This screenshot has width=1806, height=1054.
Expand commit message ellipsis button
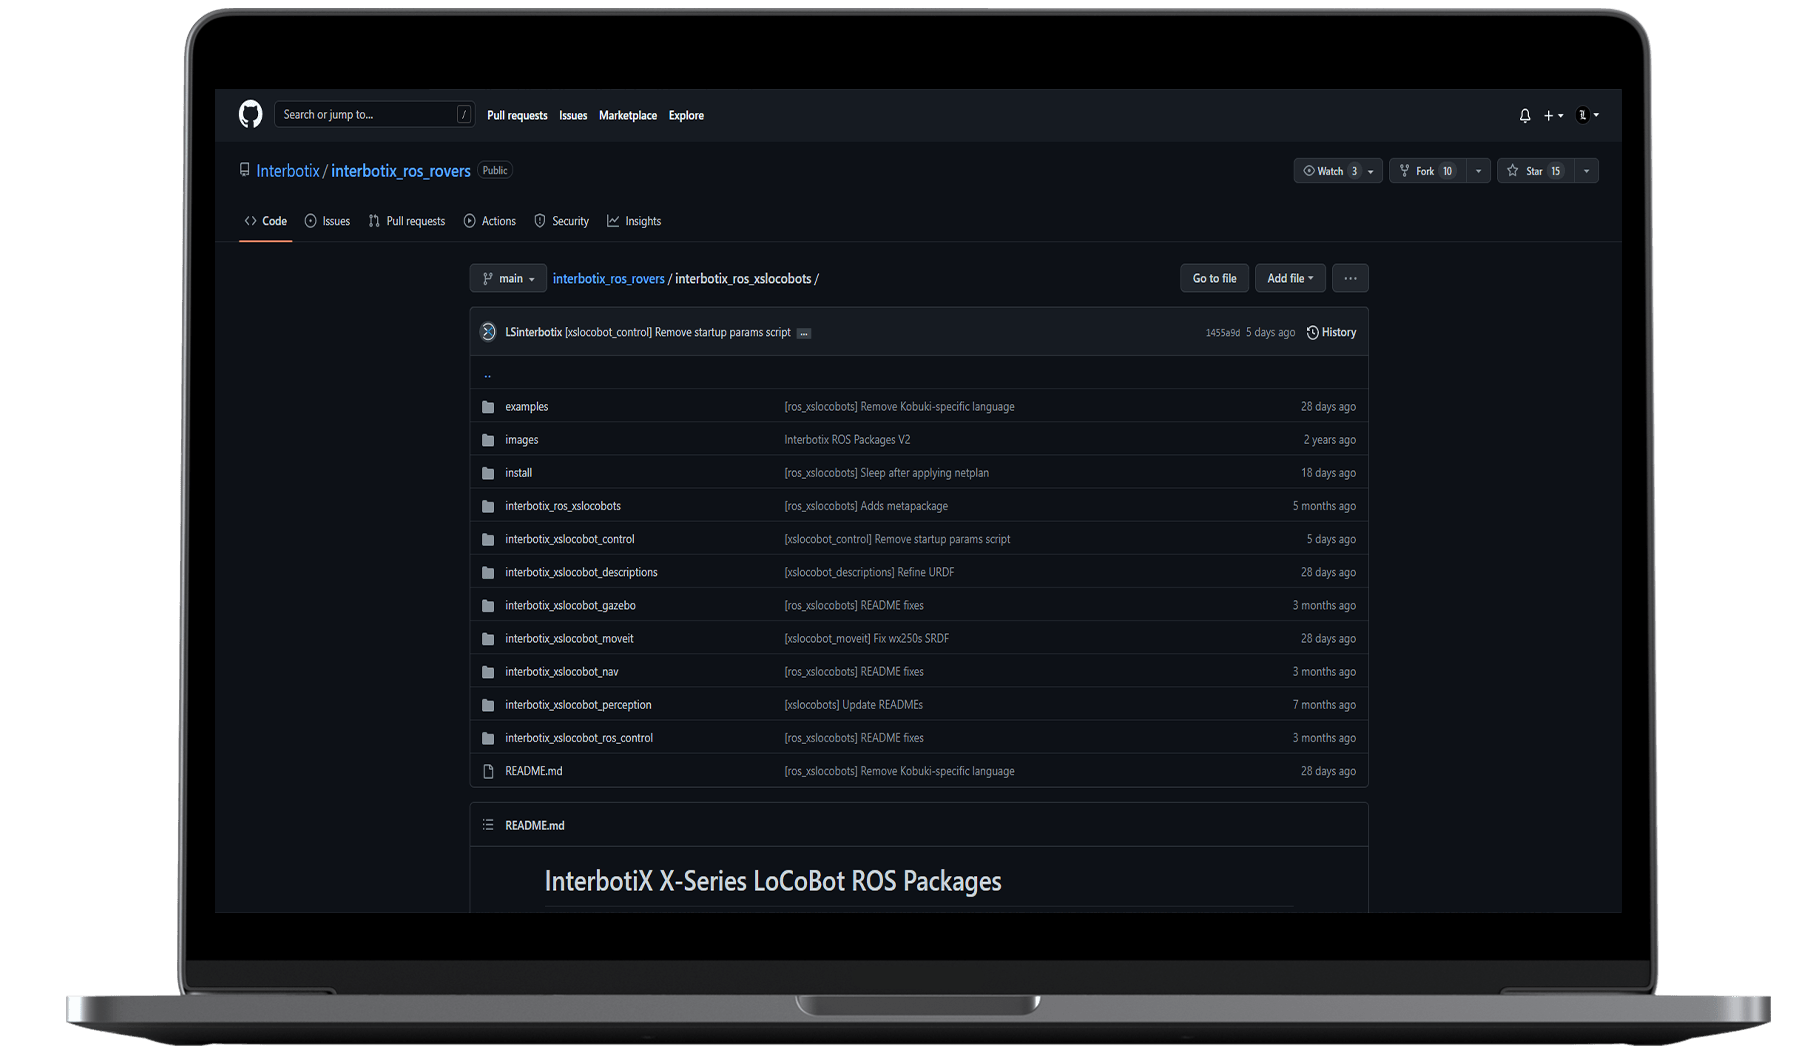click(x=804, y=333)
